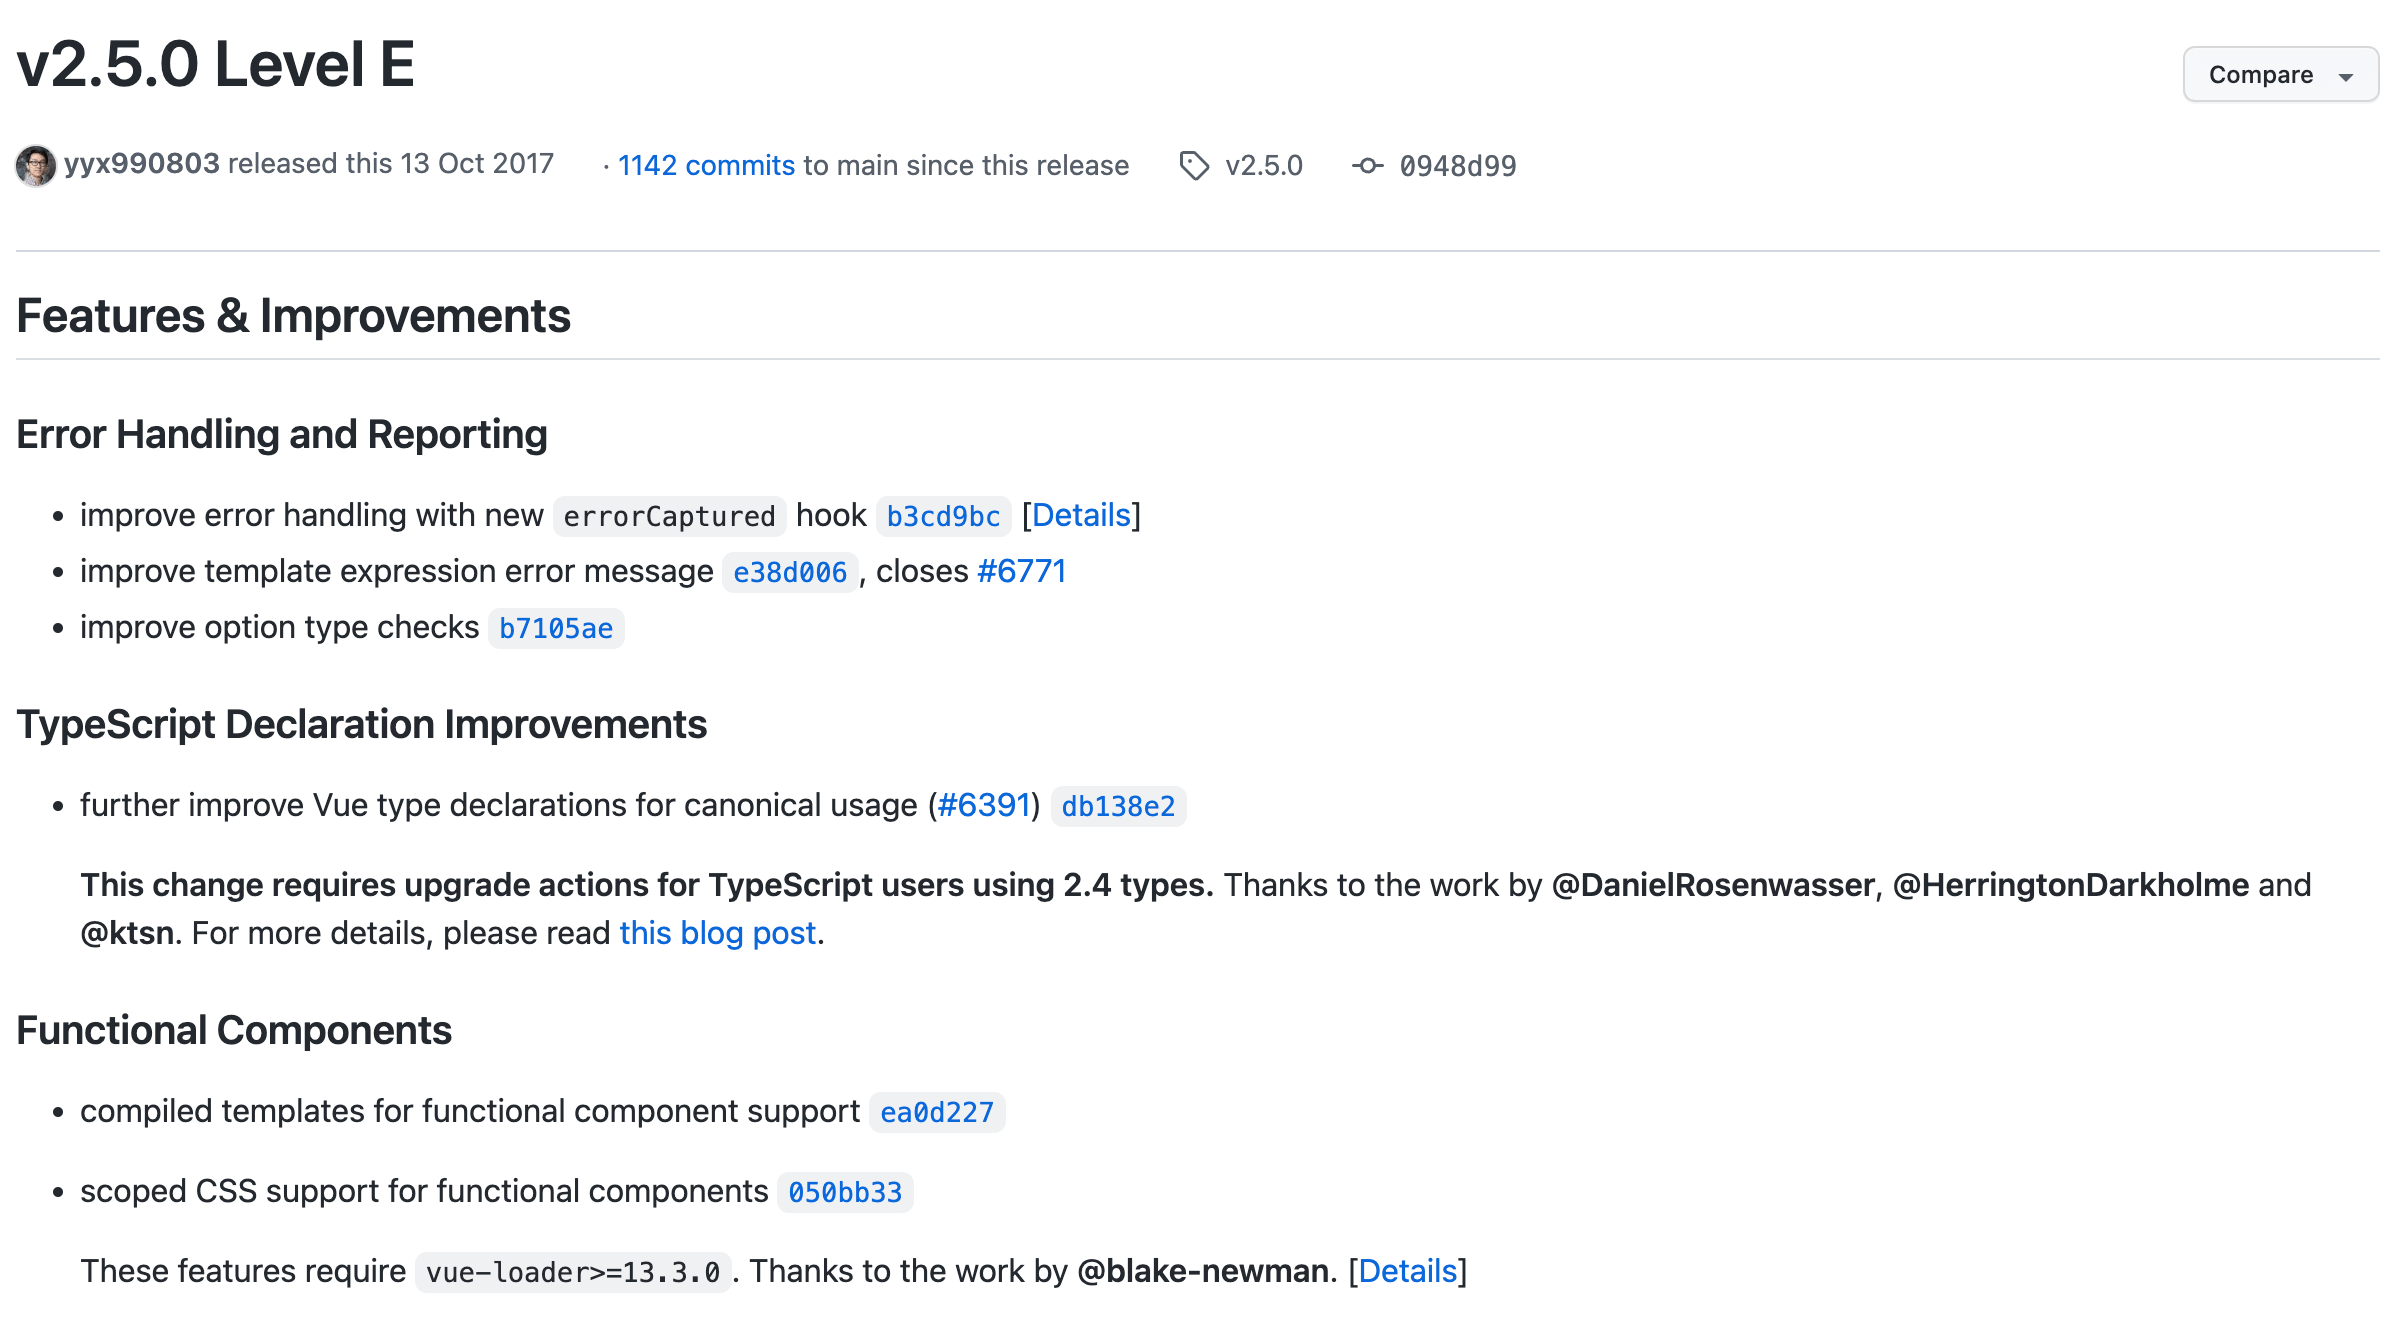
Task: Open Details link for errorCaptured hook
Action: point(1081,516)
